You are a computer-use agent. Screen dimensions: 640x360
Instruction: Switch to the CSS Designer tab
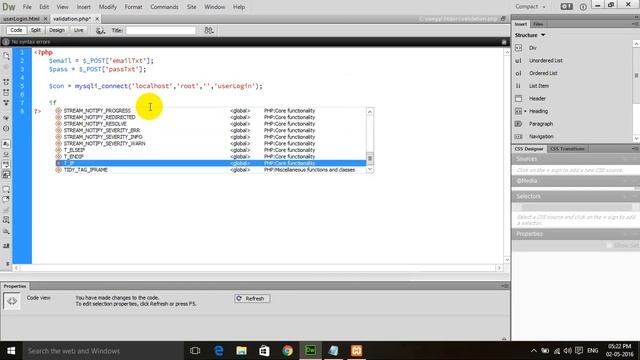tap(529, 149)
